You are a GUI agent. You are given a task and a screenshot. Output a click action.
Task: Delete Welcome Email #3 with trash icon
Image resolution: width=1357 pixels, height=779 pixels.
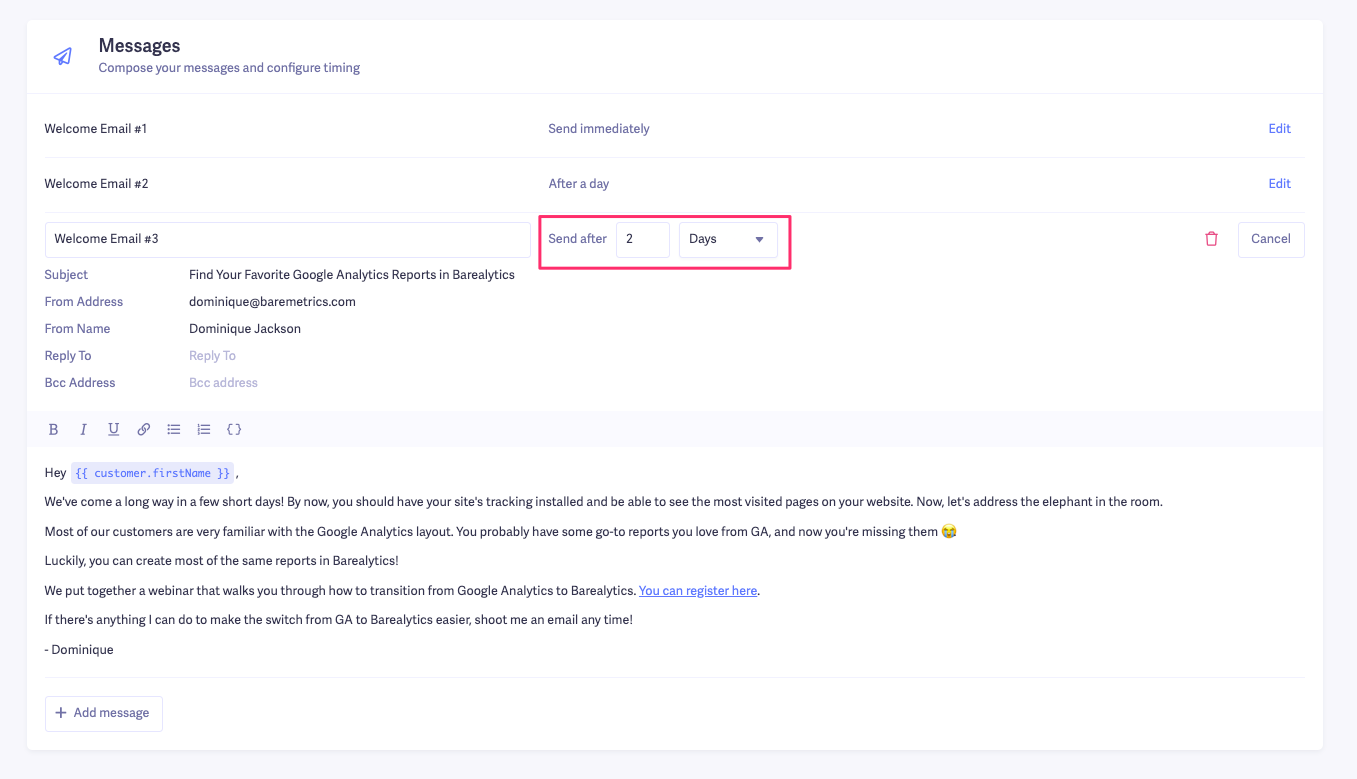1211,239
